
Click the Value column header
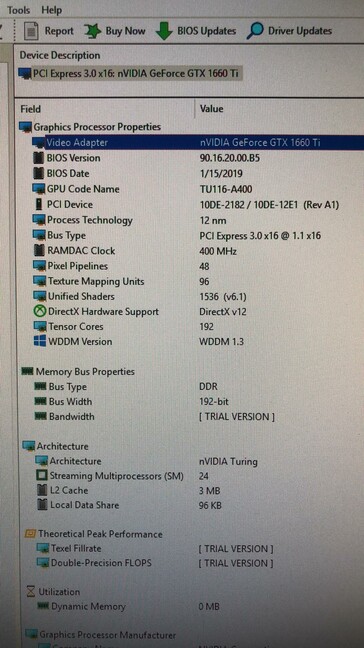tap(212, 109)
